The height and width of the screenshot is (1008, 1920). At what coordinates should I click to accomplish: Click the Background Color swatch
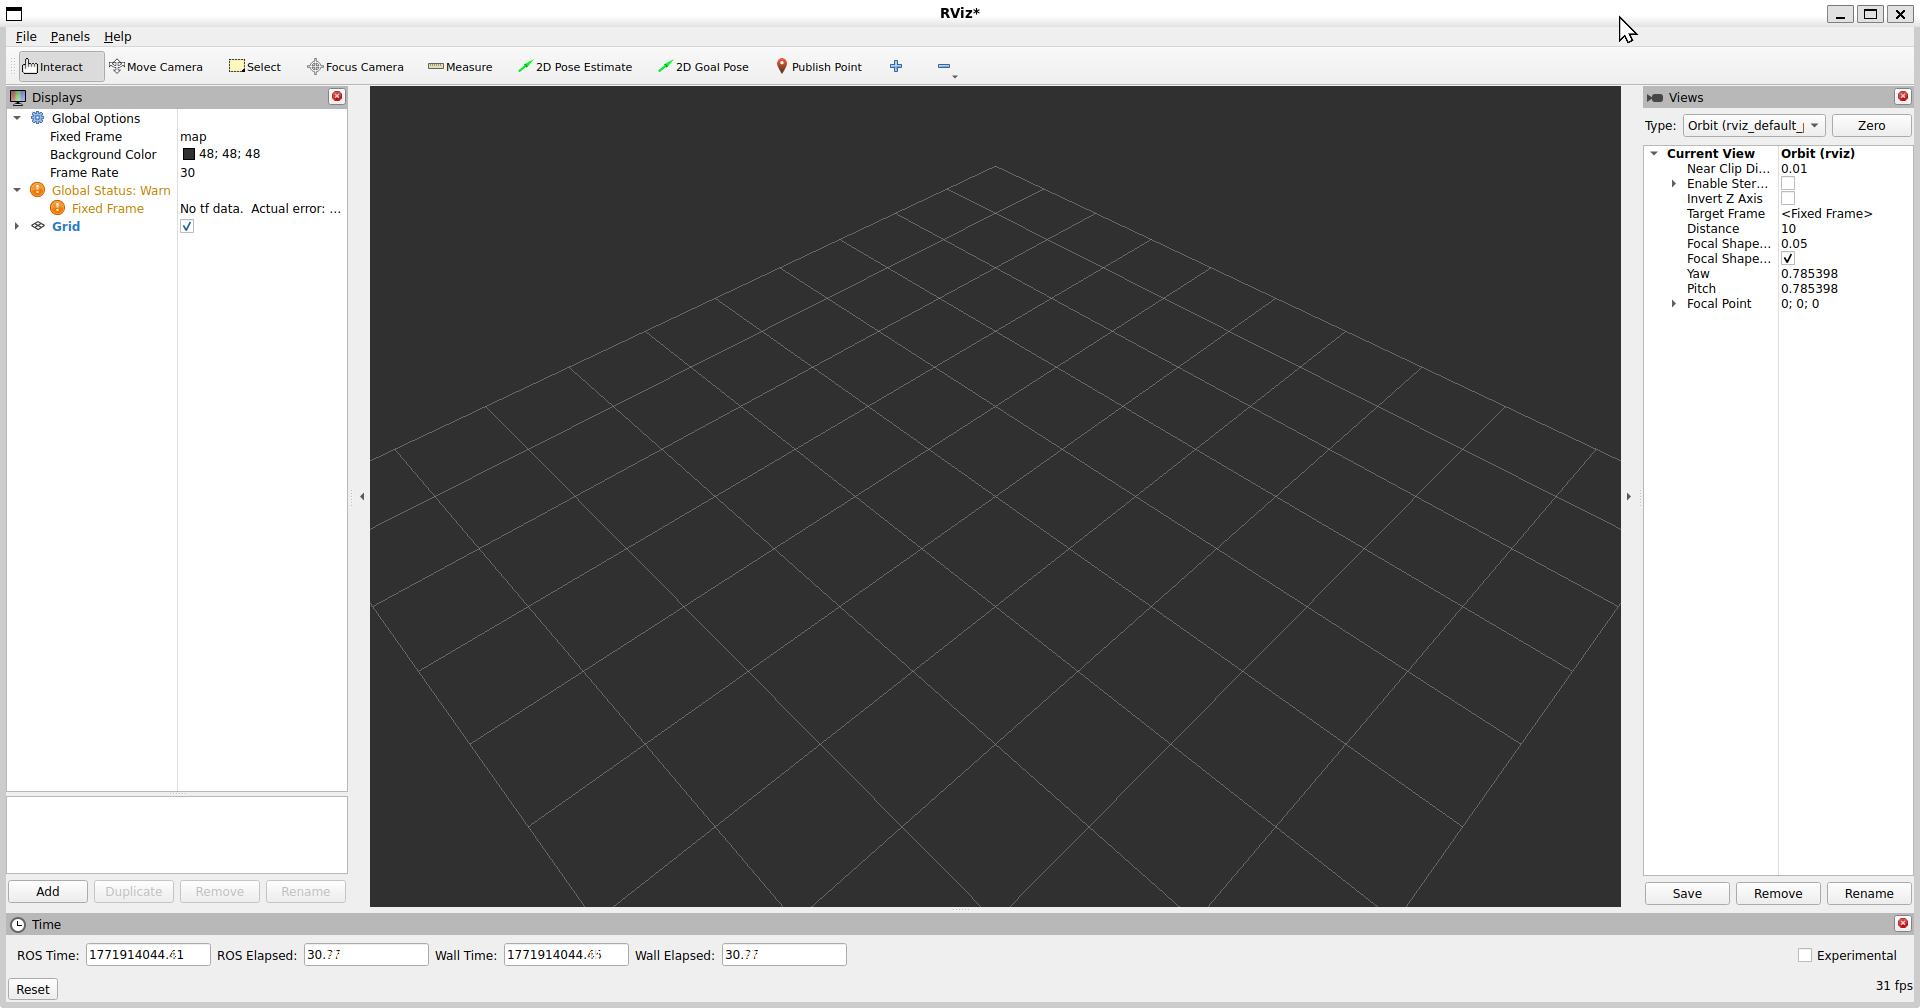tap(189, 155)
